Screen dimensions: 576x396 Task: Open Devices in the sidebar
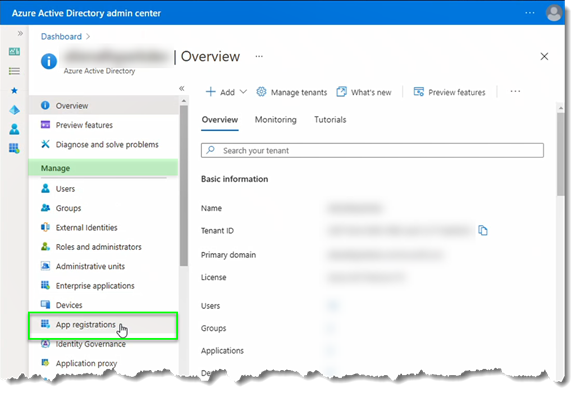click(x=103, y=305)
